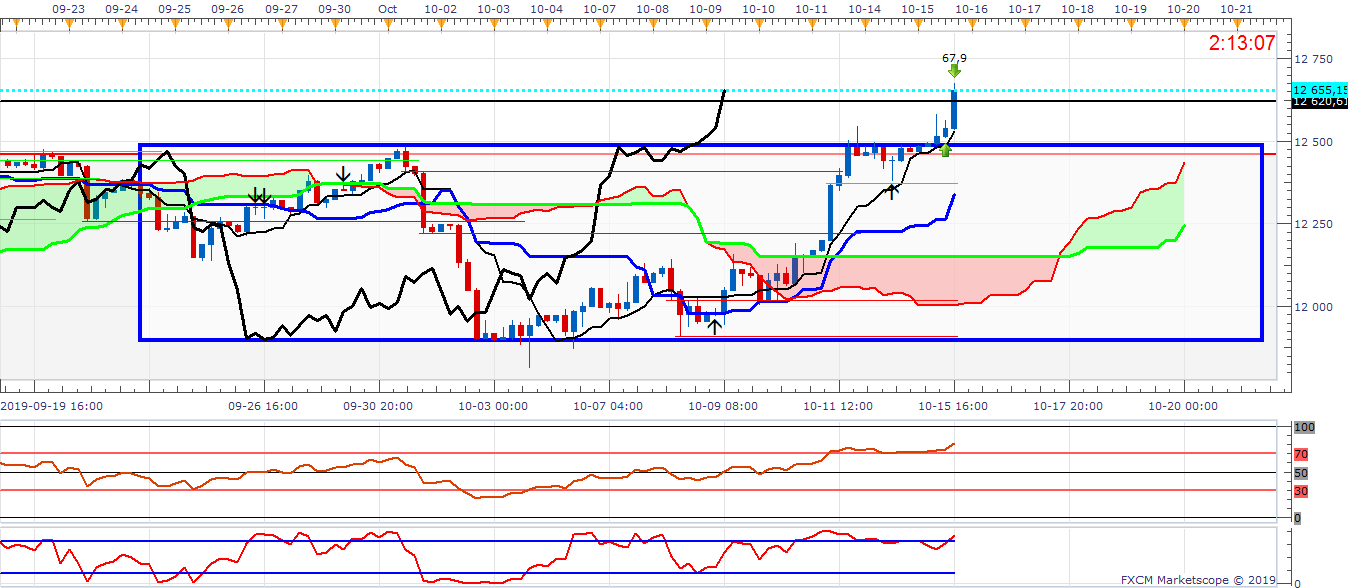Click the time axis label 10-11 12:00

(838, 406)
